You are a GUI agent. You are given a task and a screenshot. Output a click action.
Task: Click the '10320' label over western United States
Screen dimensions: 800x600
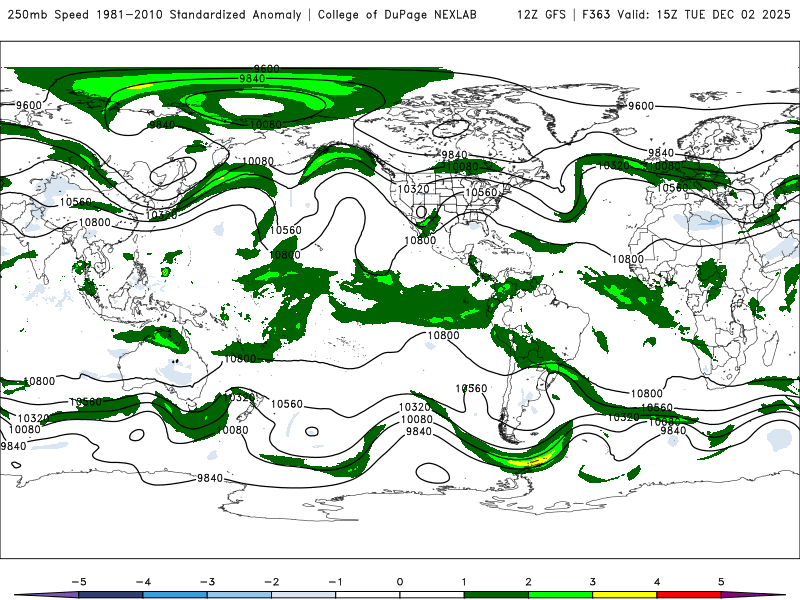(x=413, y=189)
